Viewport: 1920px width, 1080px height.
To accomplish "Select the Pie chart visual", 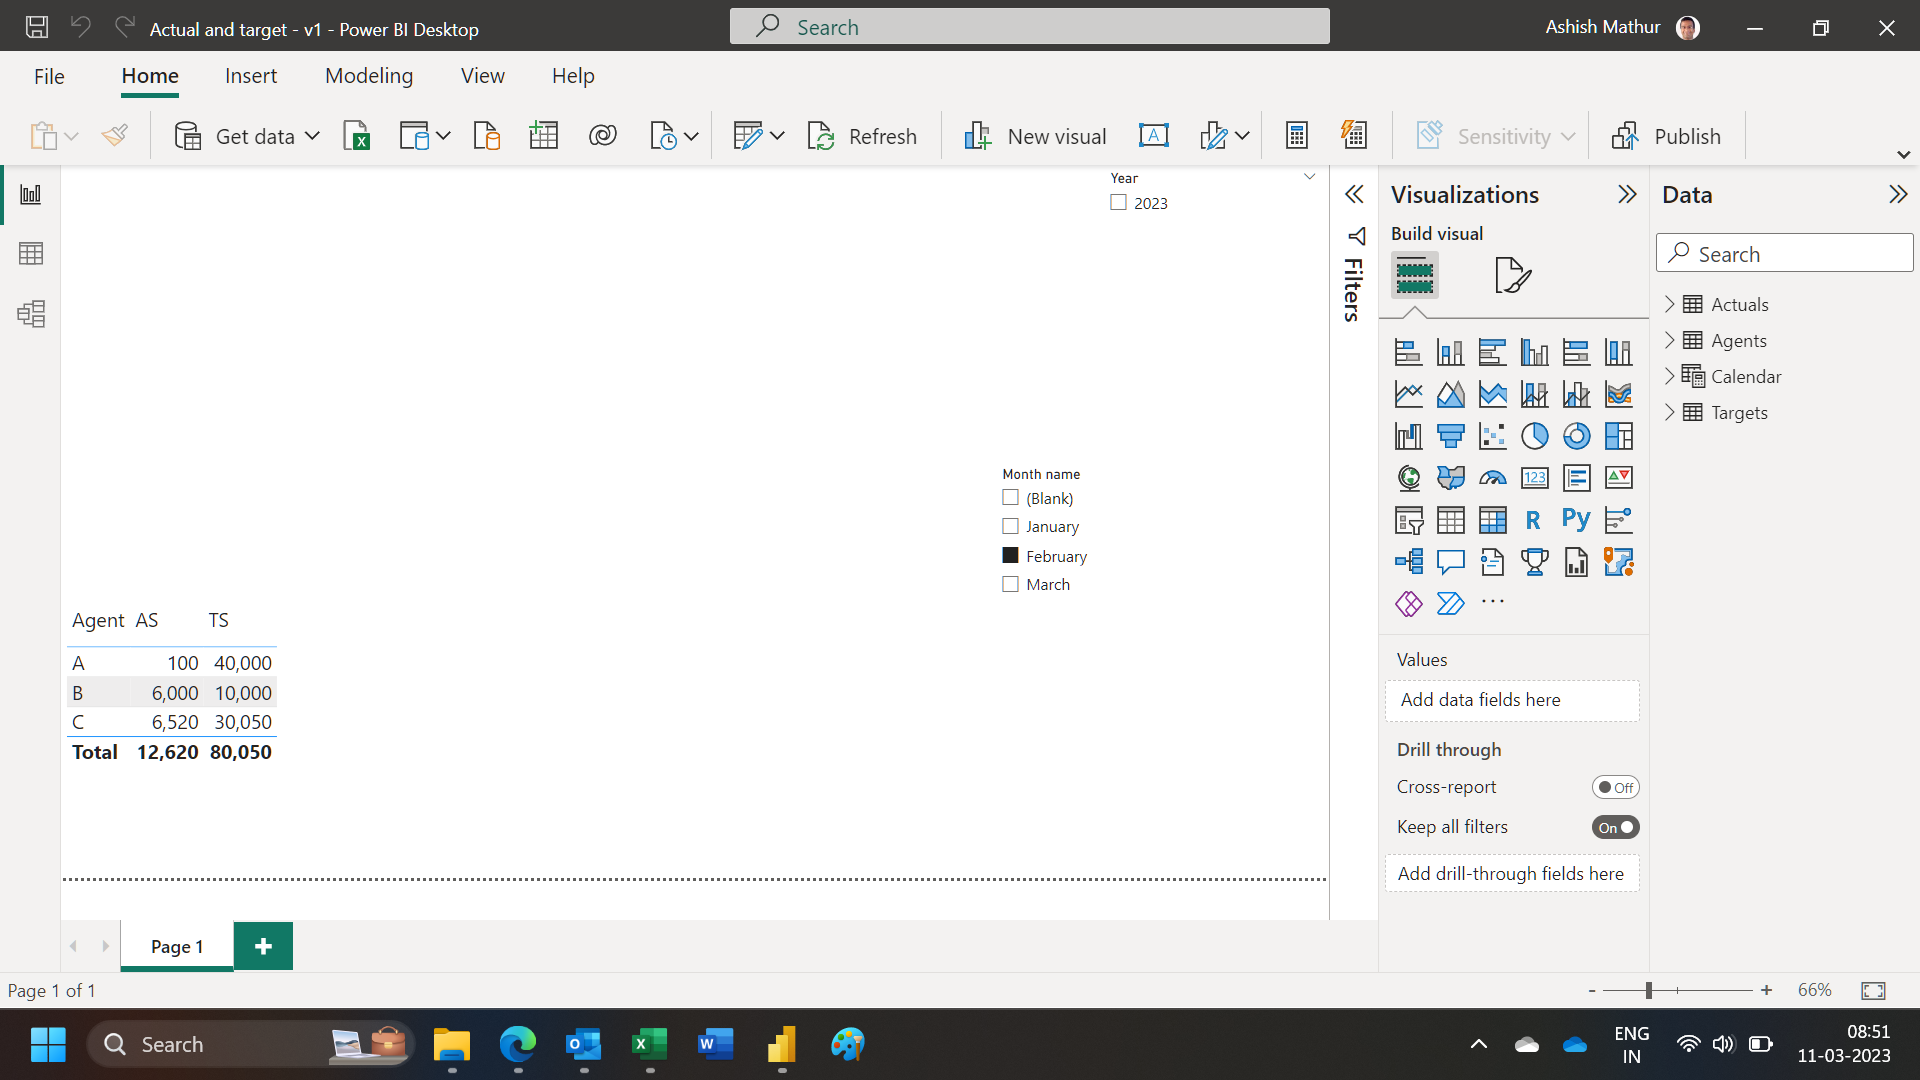I will coord(1534,436).
